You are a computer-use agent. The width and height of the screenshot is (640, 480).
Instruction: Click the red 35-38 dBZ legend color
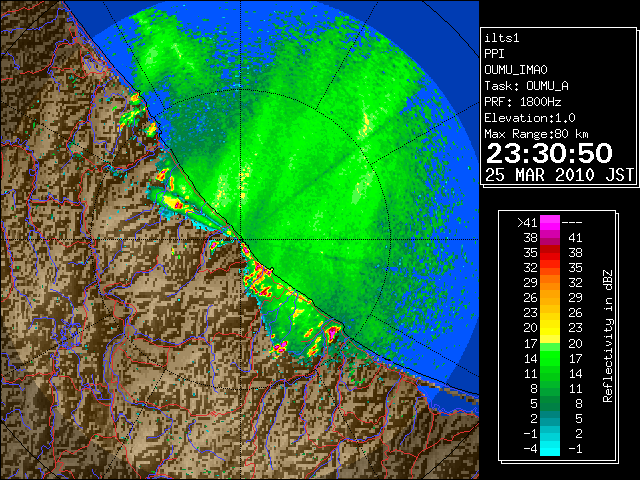coord(550,253)
